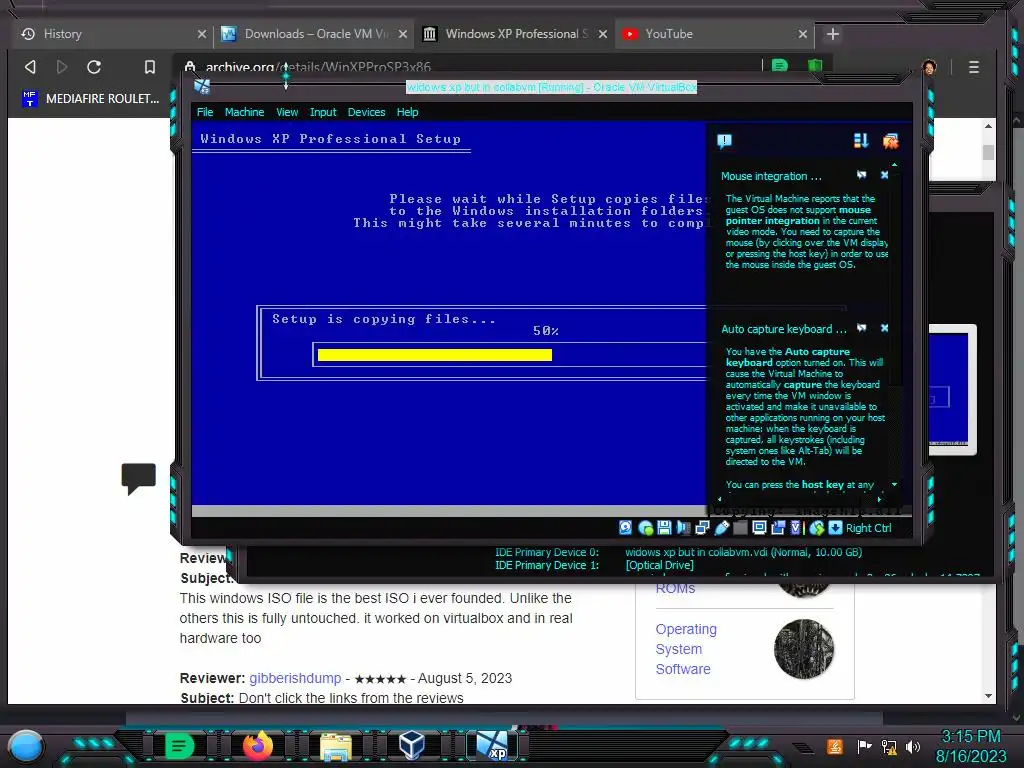
Task: Click the volume speaker icon in system tray
Action: (x=913, y=746)
